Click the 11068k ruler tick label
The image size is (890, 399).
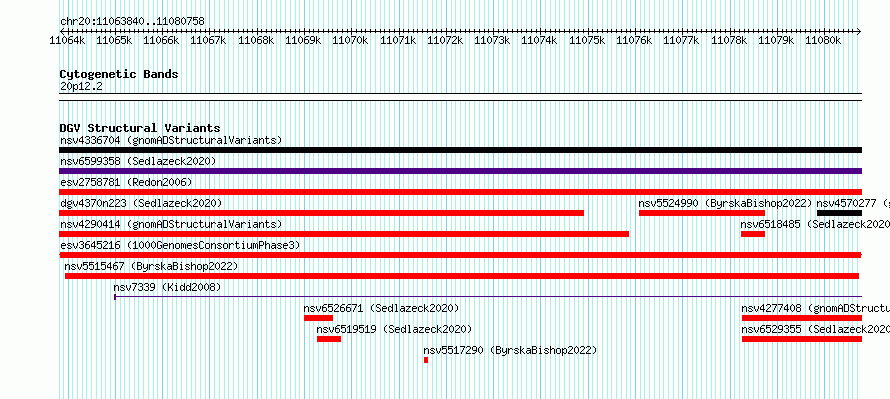pos(257,40)
